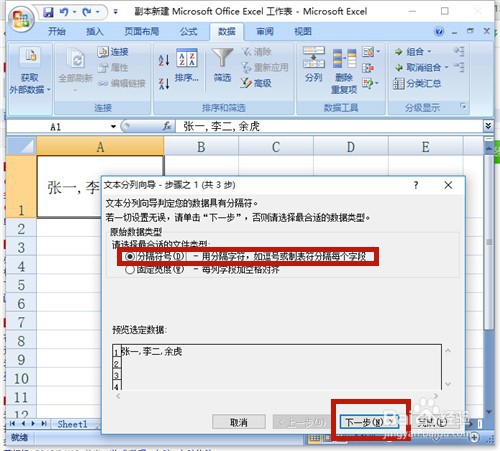Viewport: 500px width, 451px height.
Task: Click Subtotal button
Action: pyautogui.click(x=417, y=83)
